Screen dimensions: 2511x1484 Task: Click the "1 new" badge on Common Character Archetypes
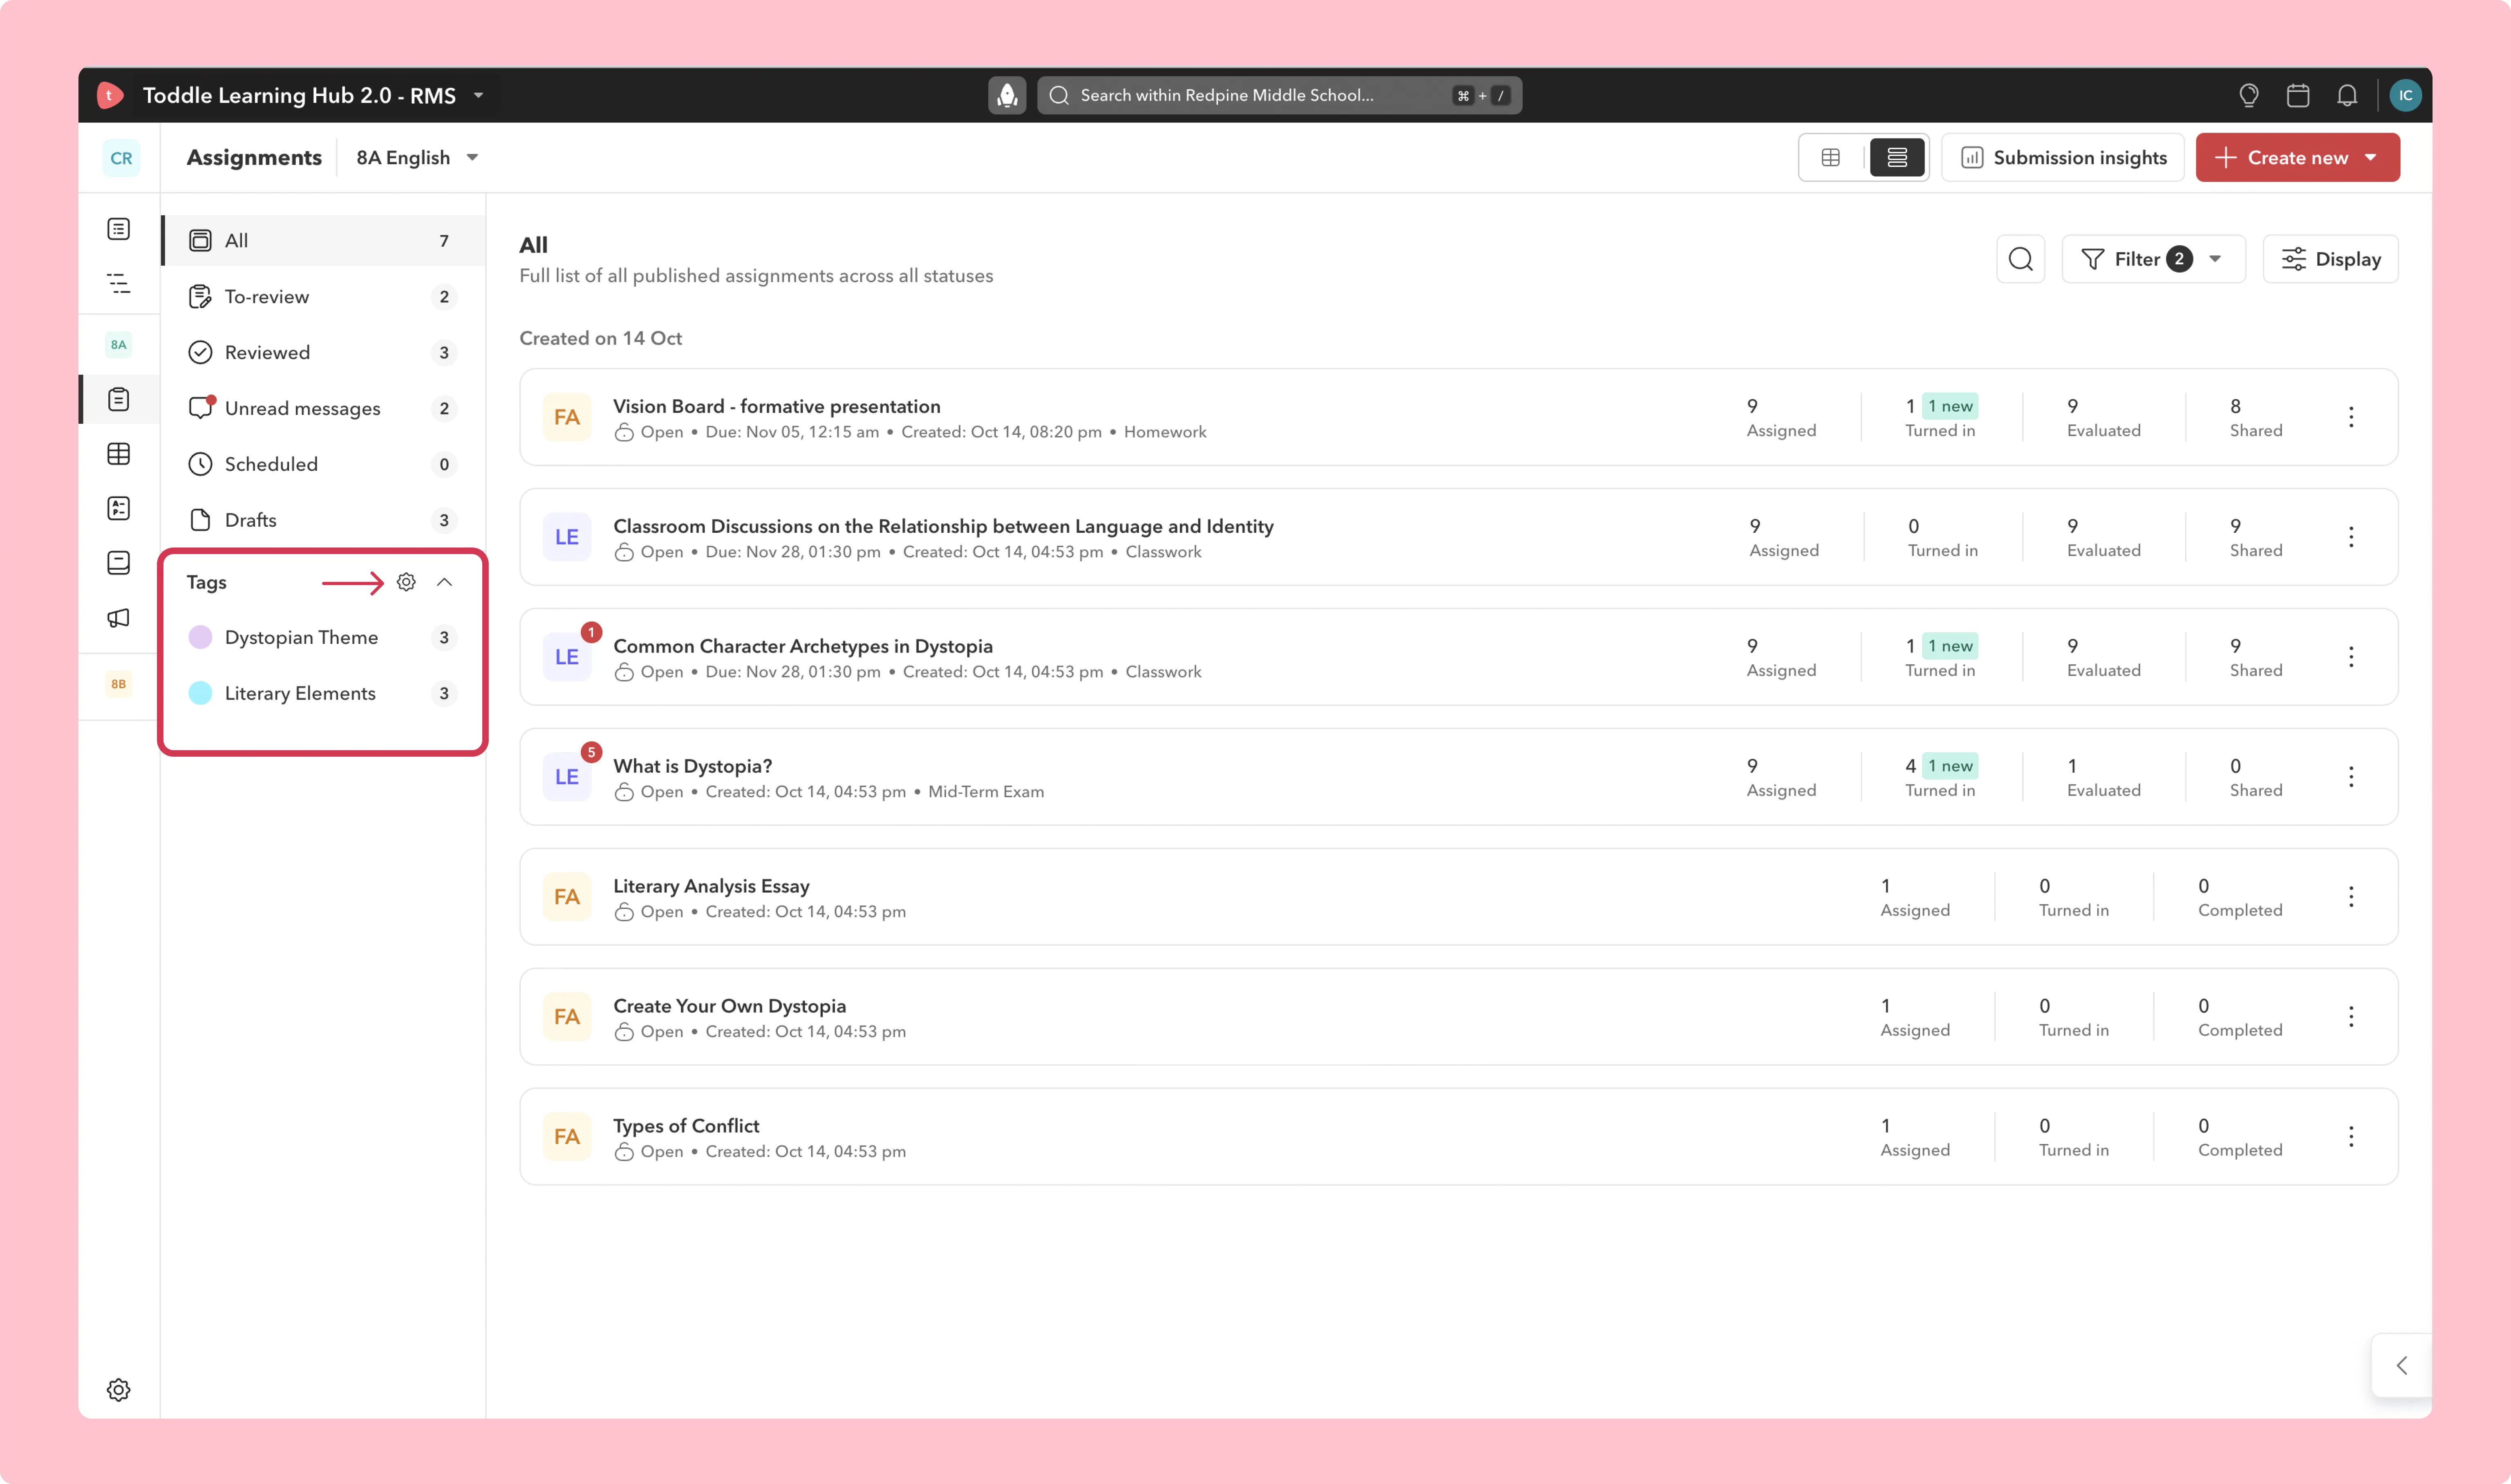pyautogui.click(x=1950, y=646)
